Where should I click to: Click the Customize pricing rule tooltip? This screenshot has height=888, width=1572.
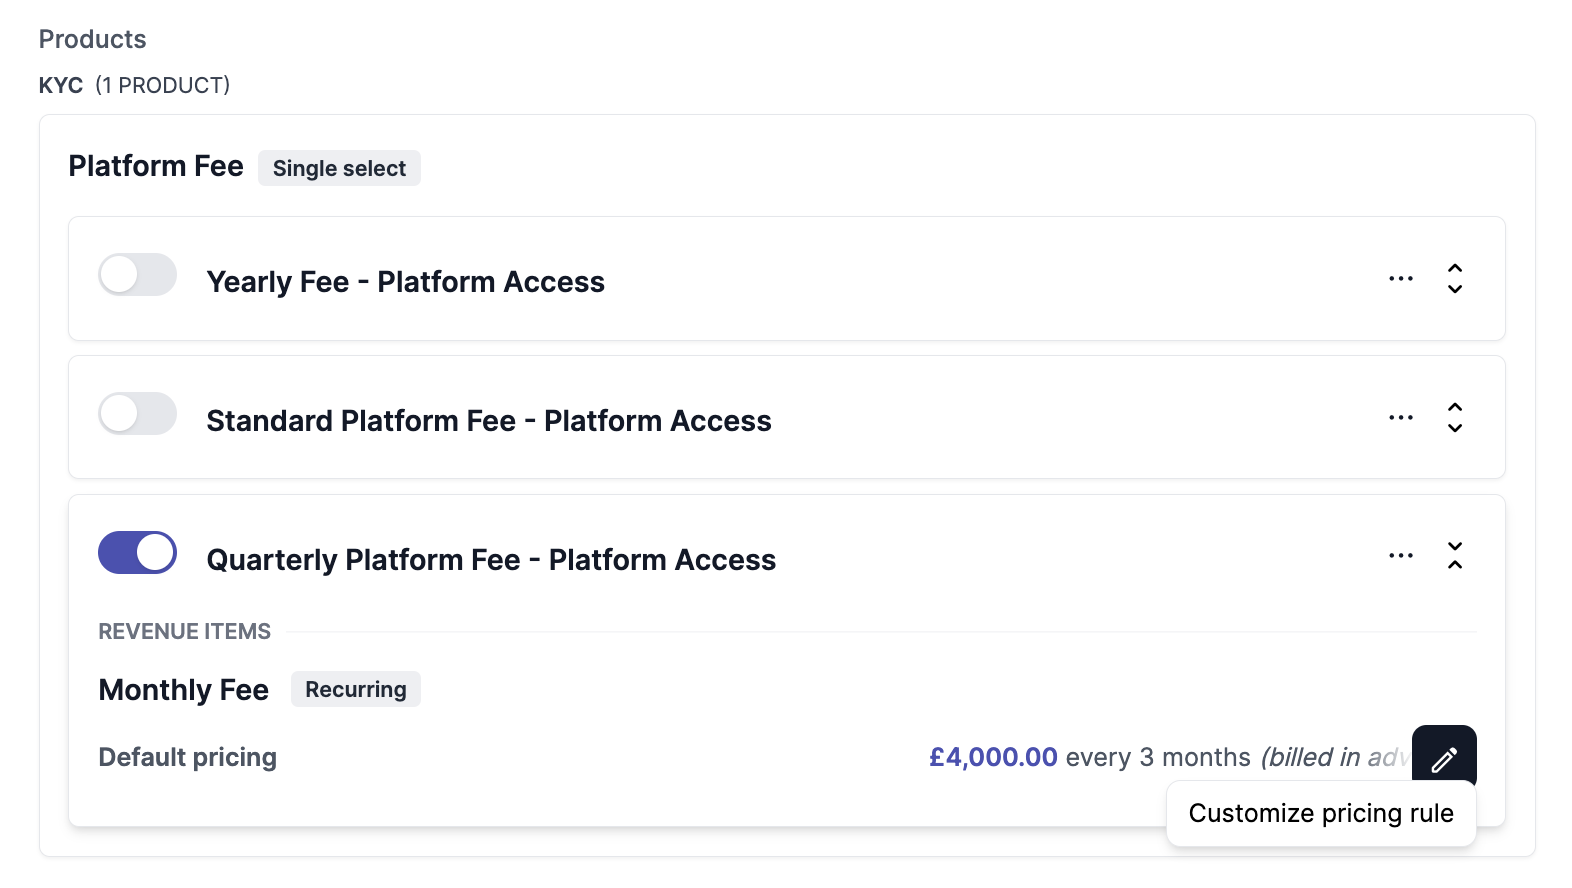click(1320, 814)
